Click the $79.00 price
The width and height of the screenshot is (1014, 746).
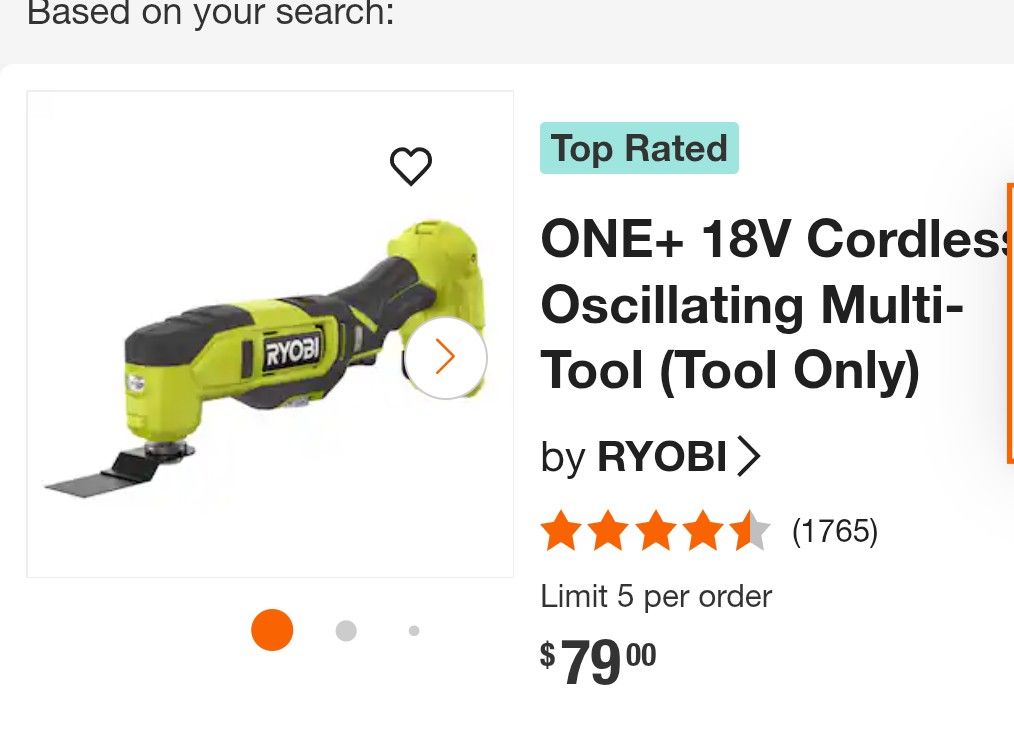click(x=599, y=661)
